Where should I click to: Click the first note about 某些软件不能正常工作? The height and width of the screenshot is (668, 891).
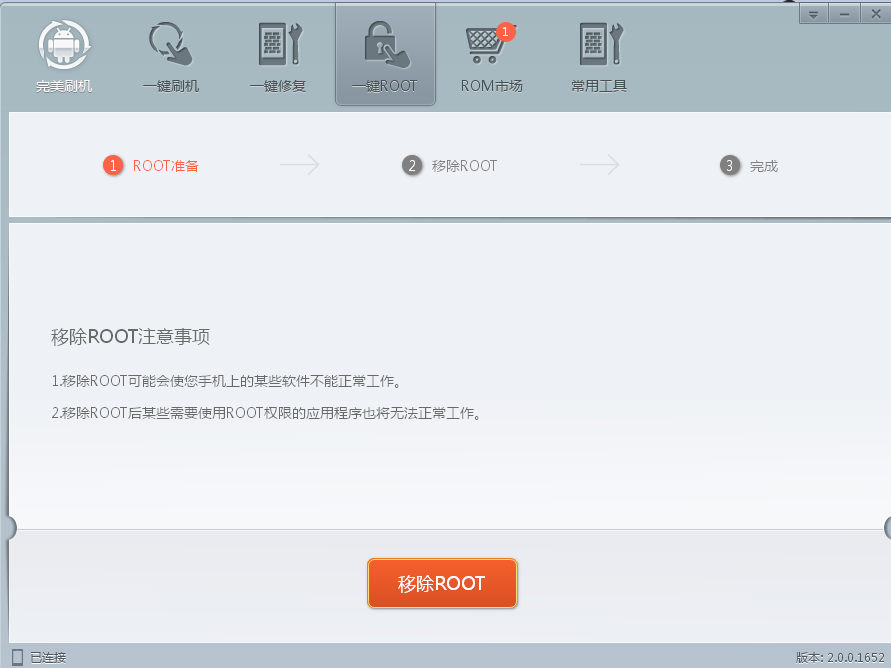(227, 381)
